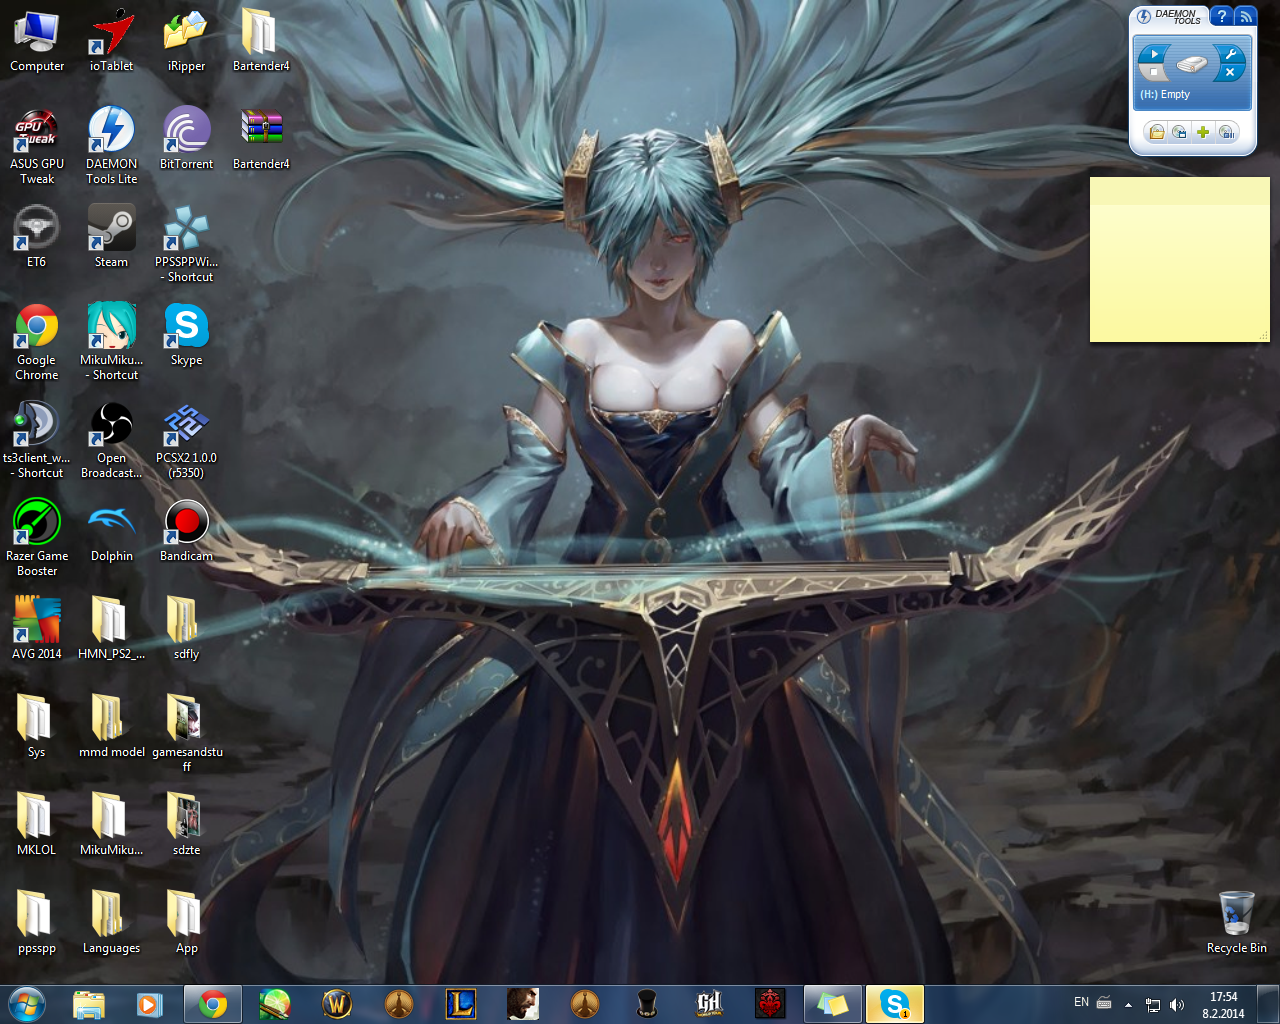Open the App folder
The height and width of the screenshot is (1024, 1280).
(186, 922)
